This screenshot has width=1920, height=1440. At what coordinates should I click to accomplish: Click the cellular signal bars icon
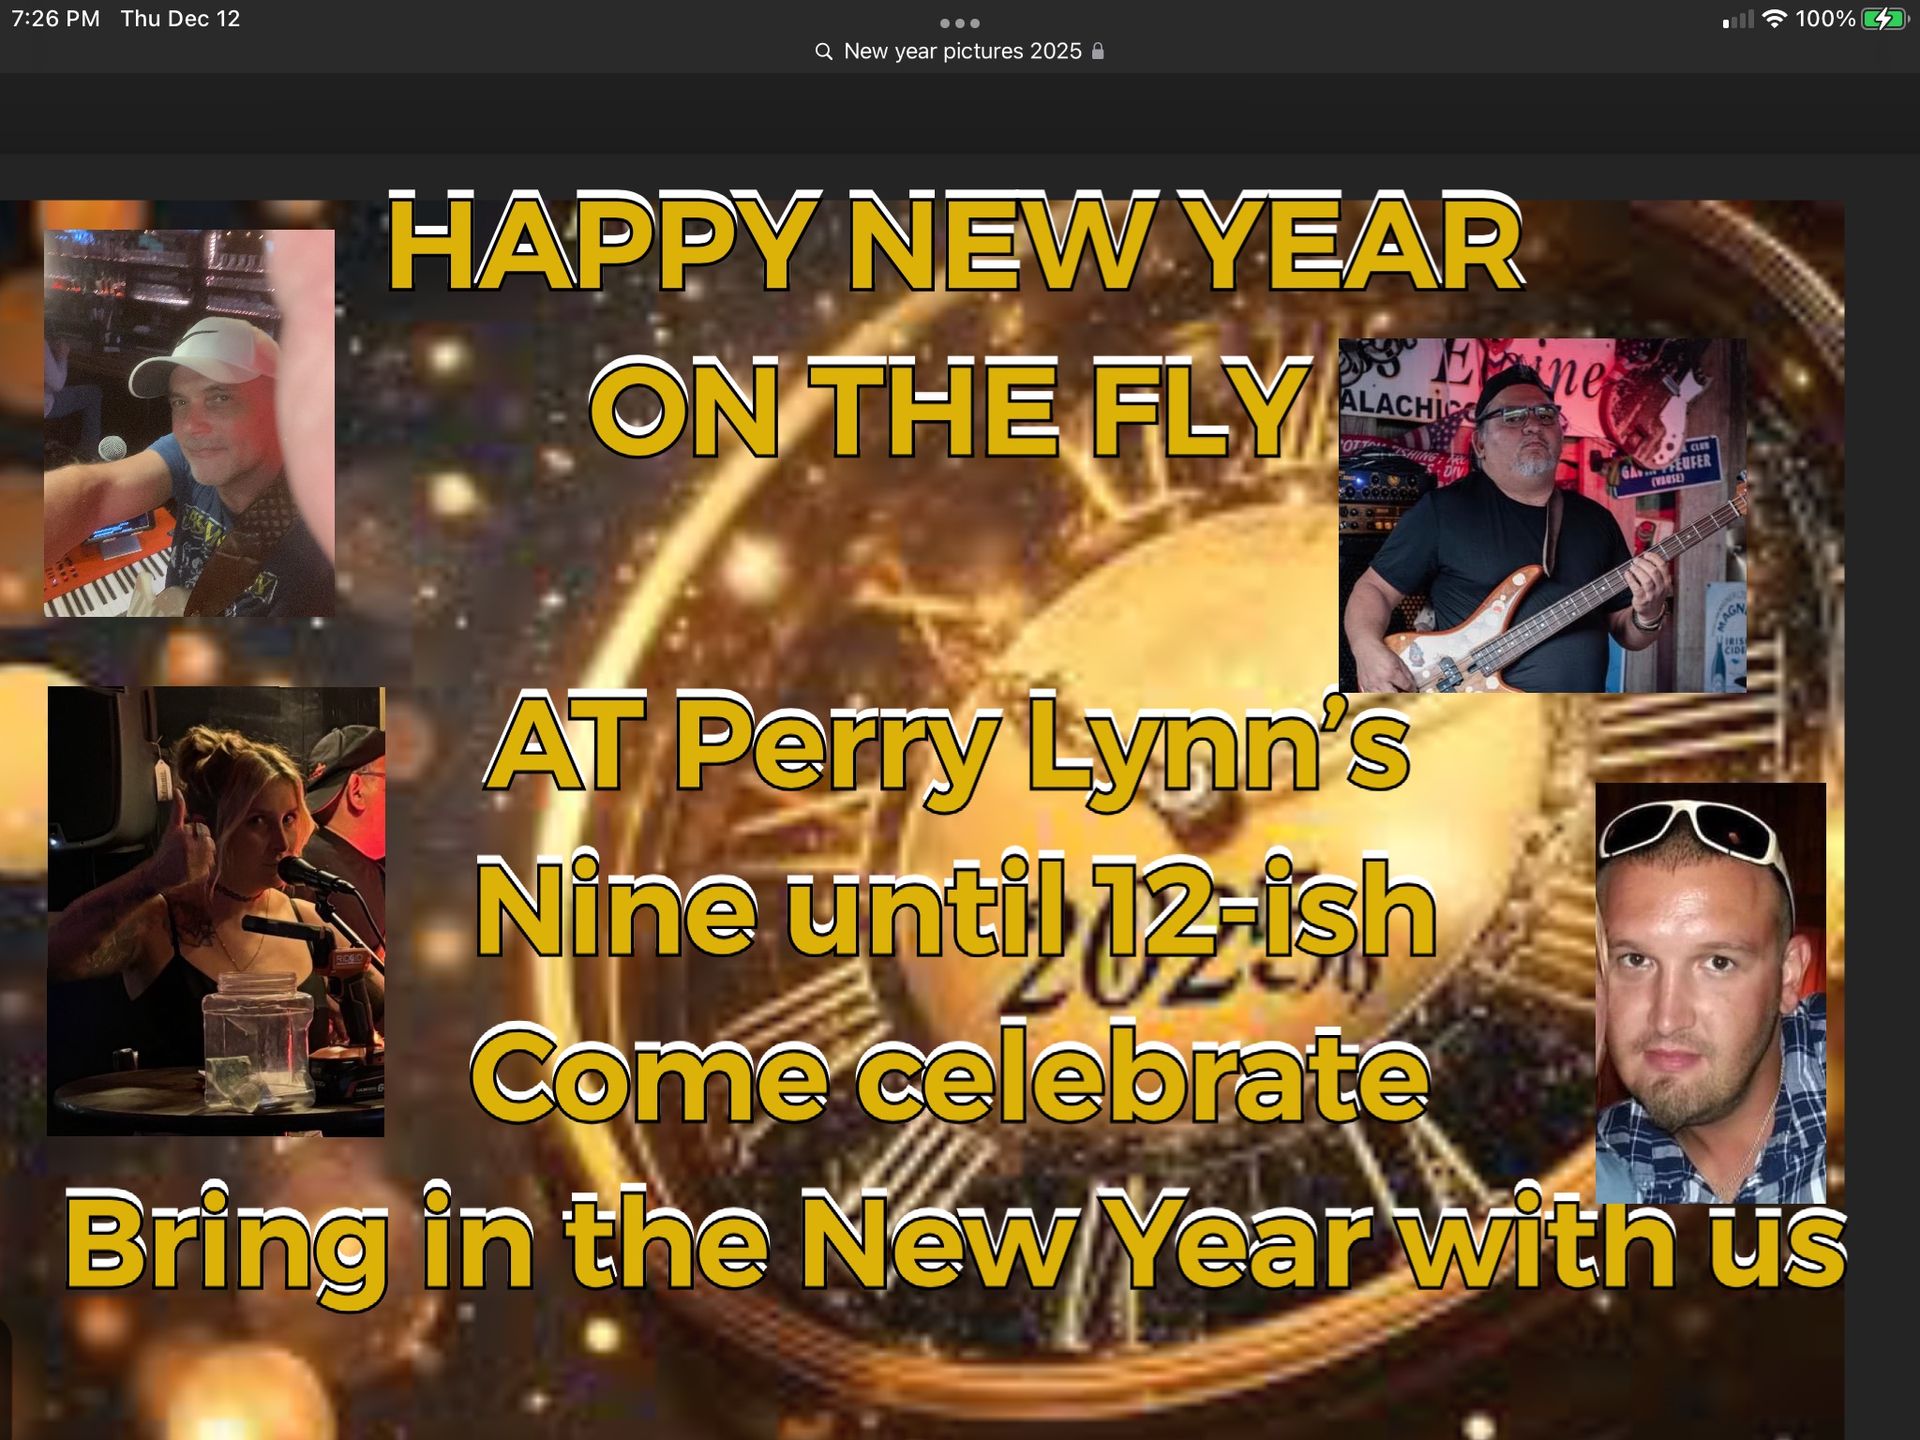[x=1738, y=19]
